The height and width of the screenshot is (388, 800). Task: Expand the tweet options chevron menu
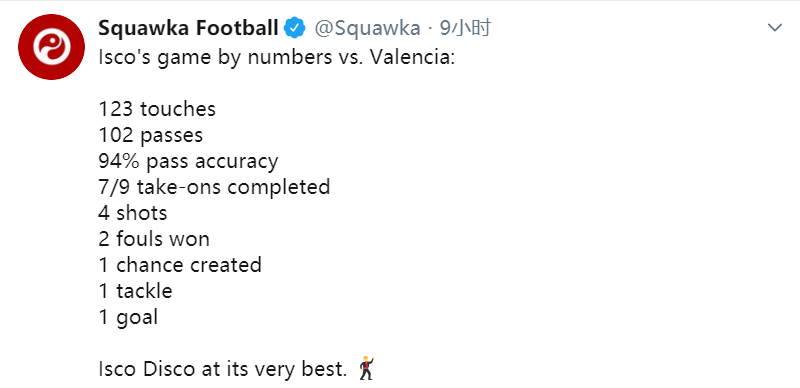775,28
